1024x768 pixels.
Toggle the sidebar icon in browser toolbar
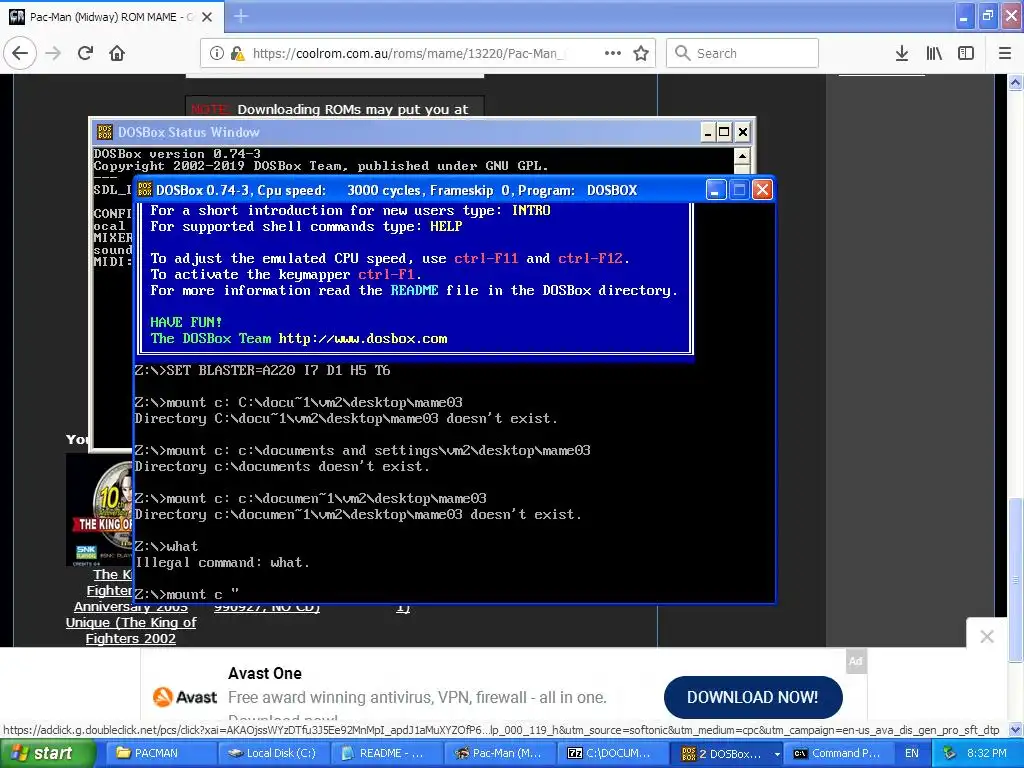coord(966,54)
